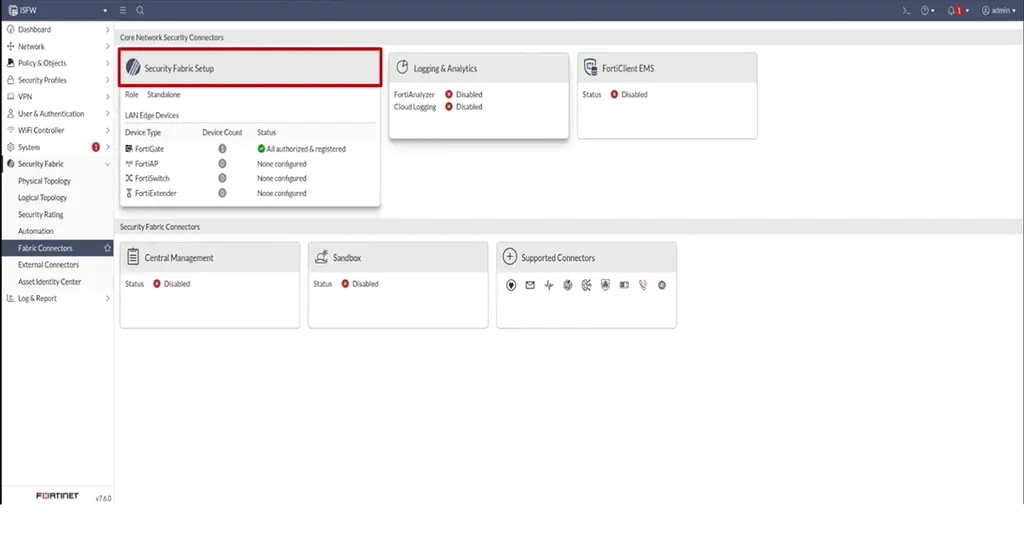Click the shield connector icon

pos(605,285)
